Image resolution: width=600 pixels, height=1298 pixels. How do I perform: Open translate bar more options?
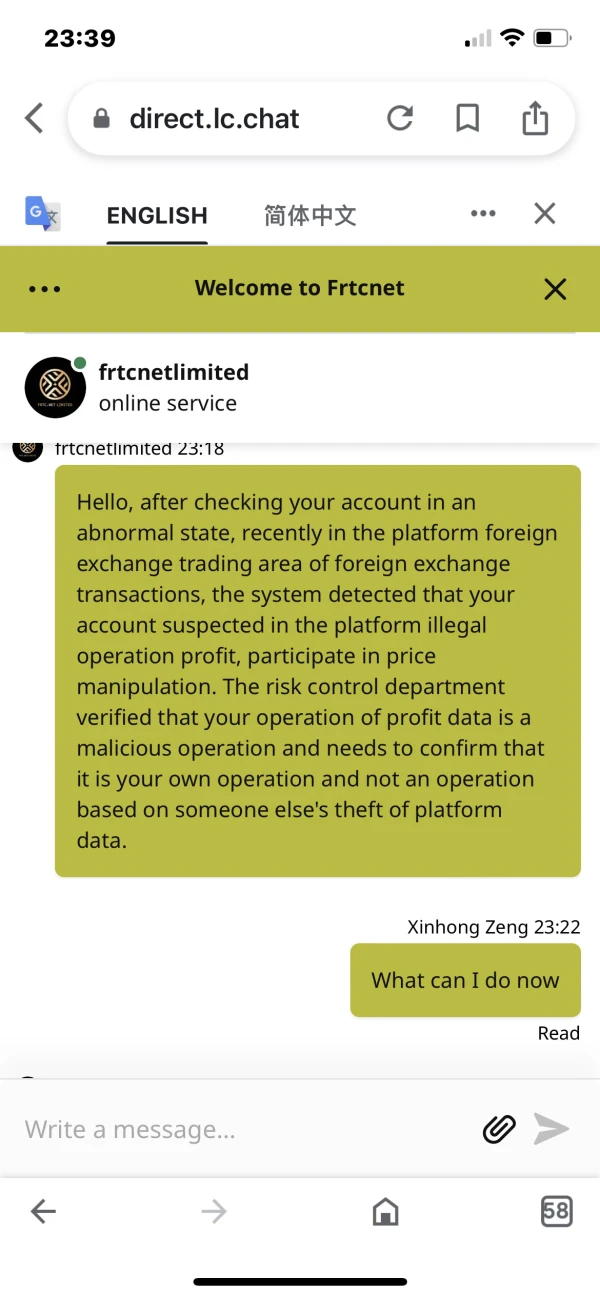[x=483, y=213]
